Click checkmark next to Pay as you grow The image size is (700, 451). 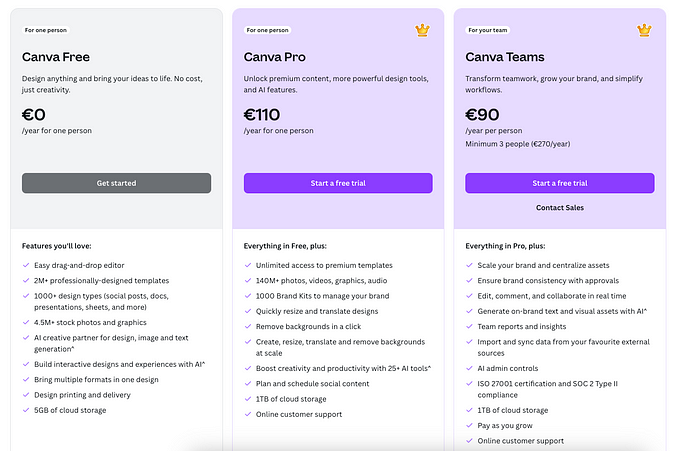pos(469,426)
